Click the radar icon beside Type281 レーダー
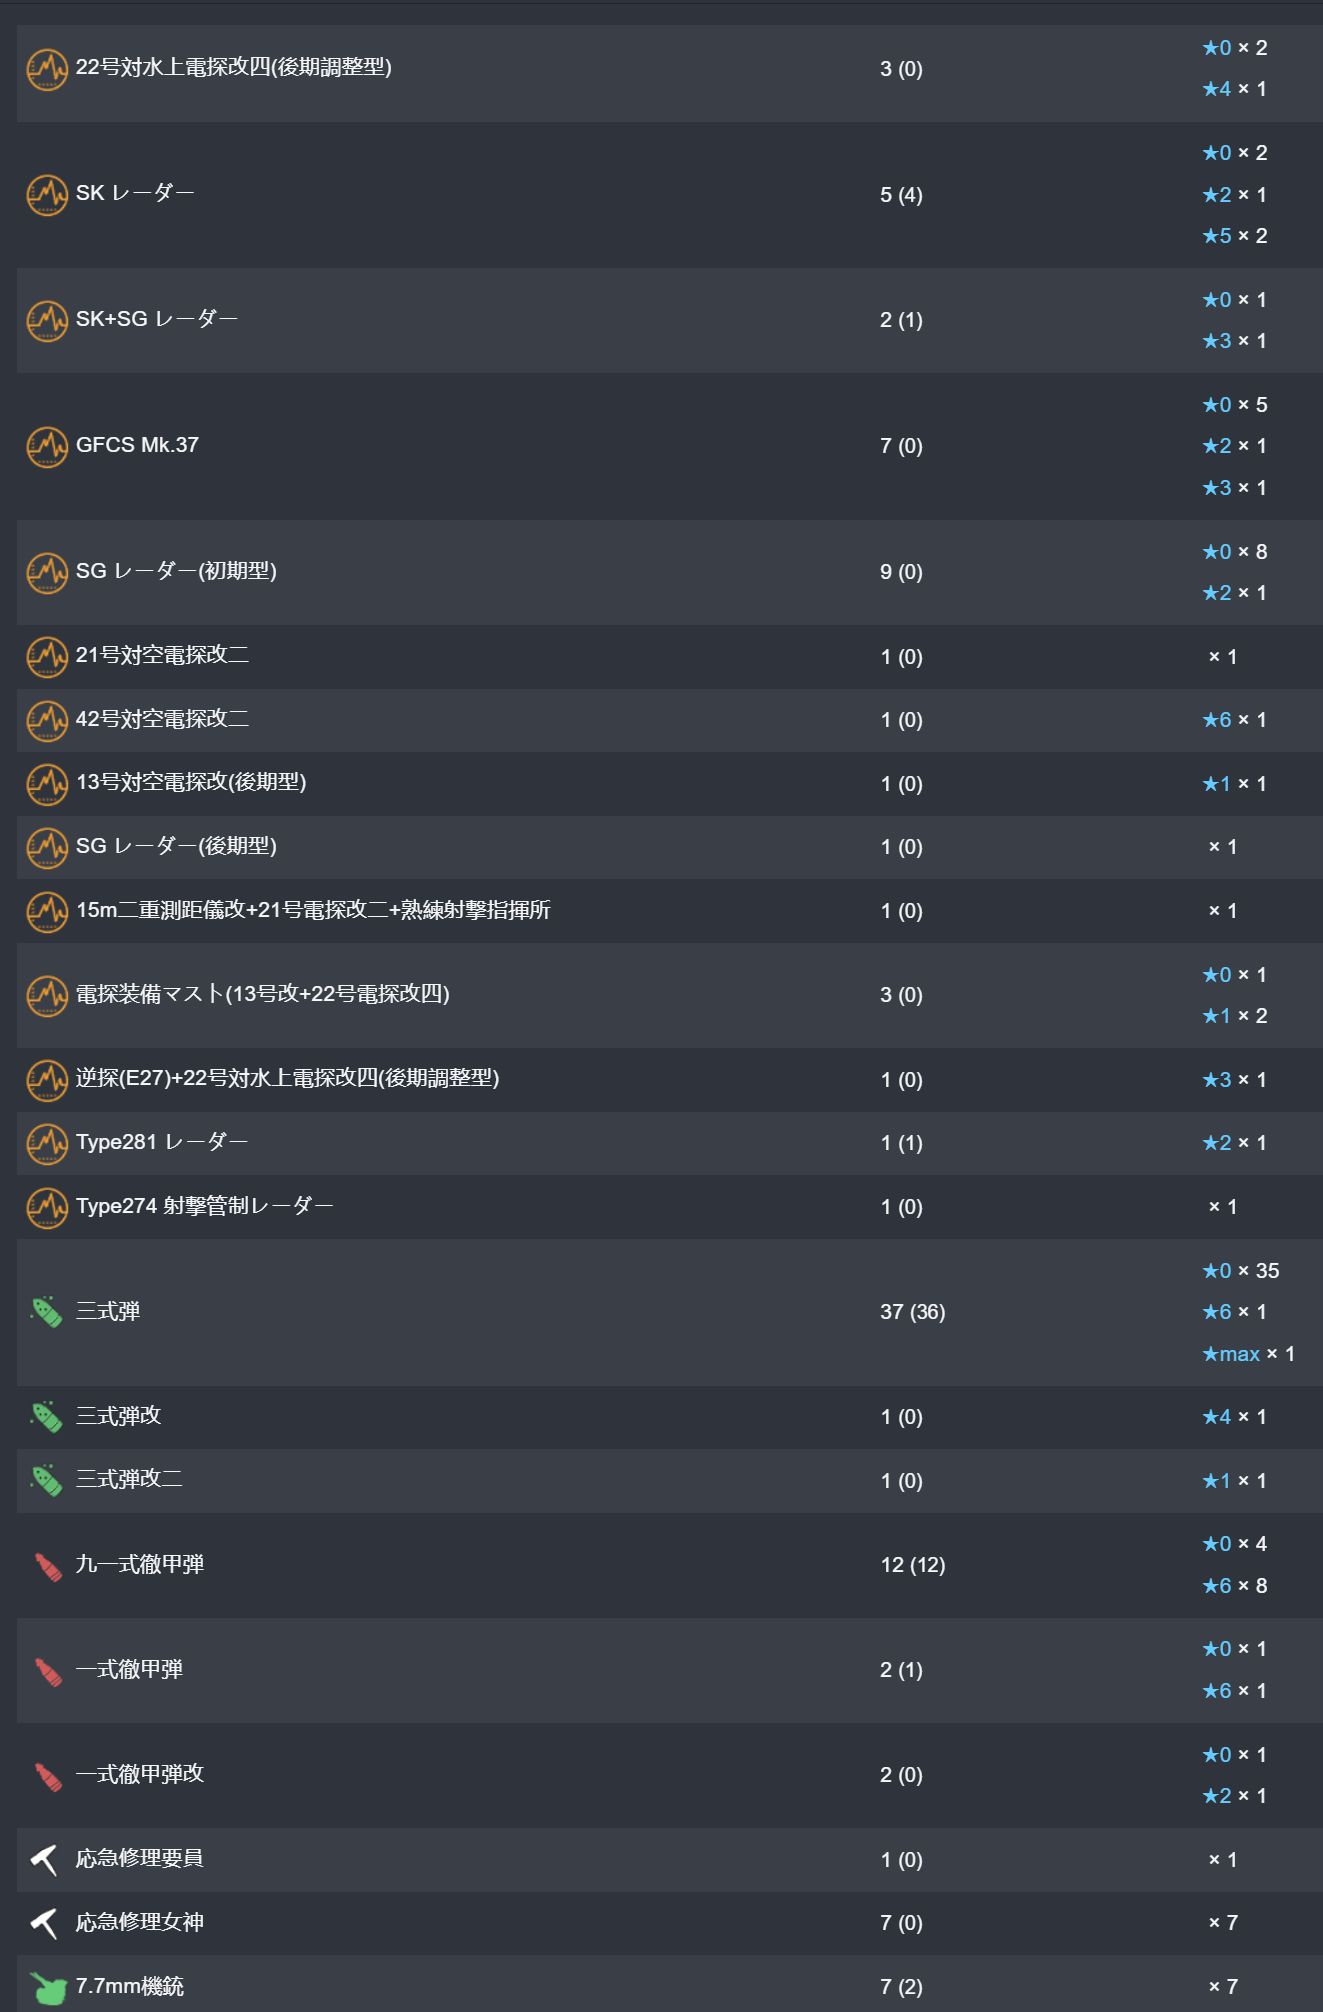1323x2012 pixels. click(x=47, y=1144)
